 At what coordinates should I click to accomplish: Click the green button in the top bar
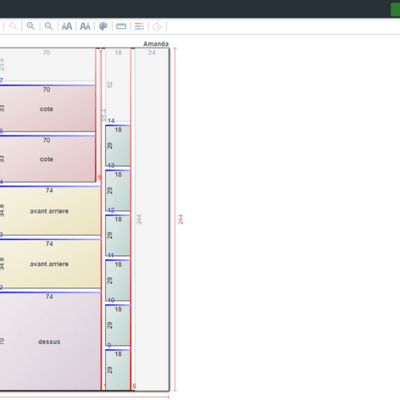point(395,9)
